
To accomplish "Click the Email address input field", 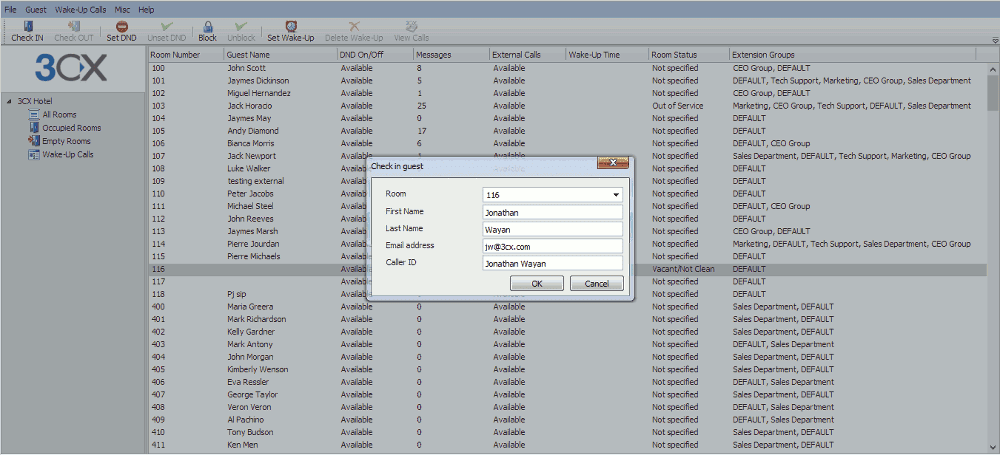I will tap(551, 246).
